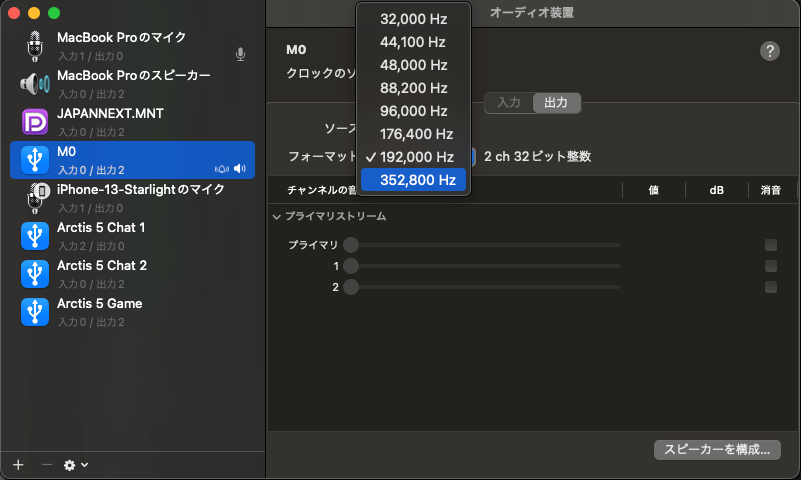This screenshot has width=801, height=480.
Task: Click the 値 column header
Action: (653, 190)
